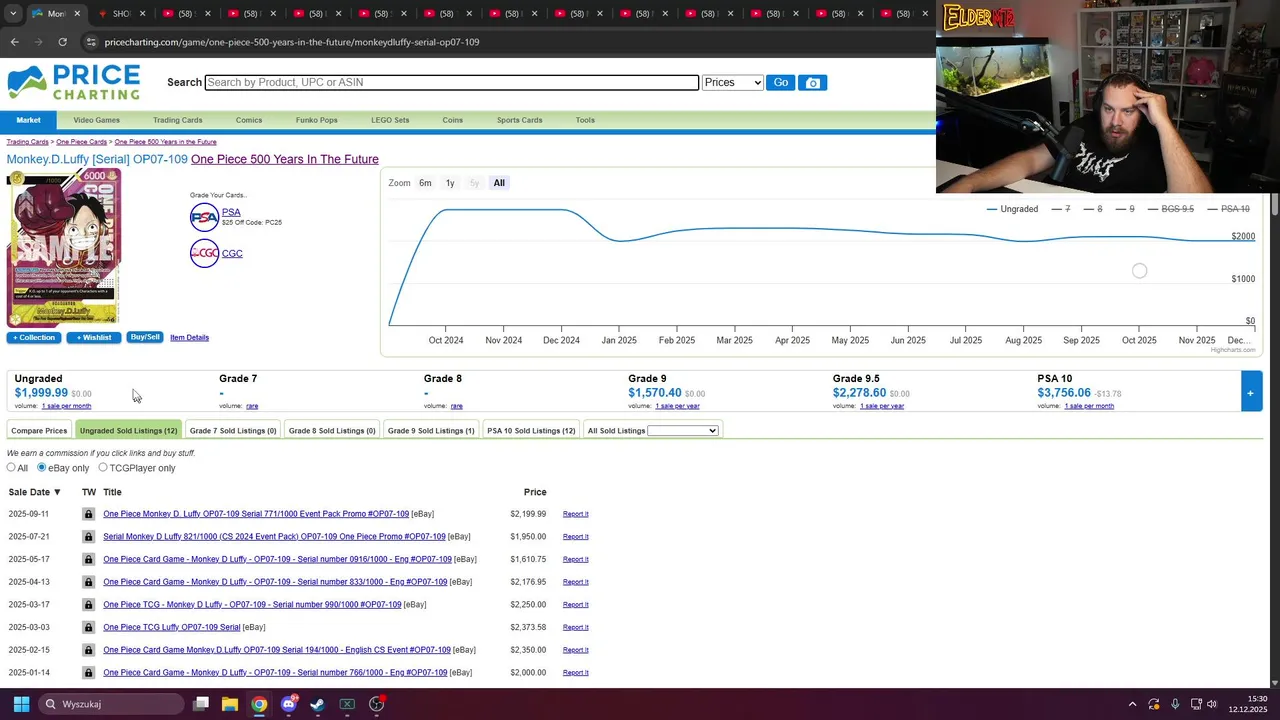Open Task View from the taskbar
The image size is (1280, 720).
click(201, 704)
